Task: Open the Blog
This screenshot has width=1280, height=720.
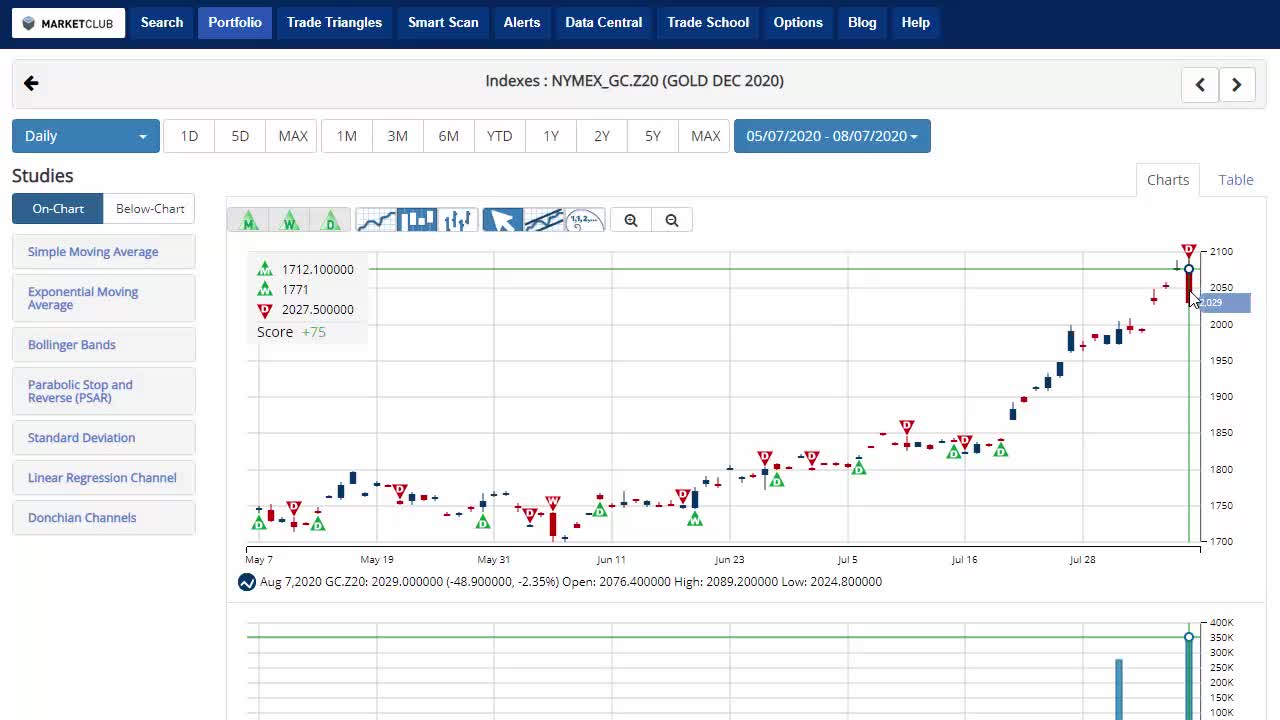Action: (862, 22)
